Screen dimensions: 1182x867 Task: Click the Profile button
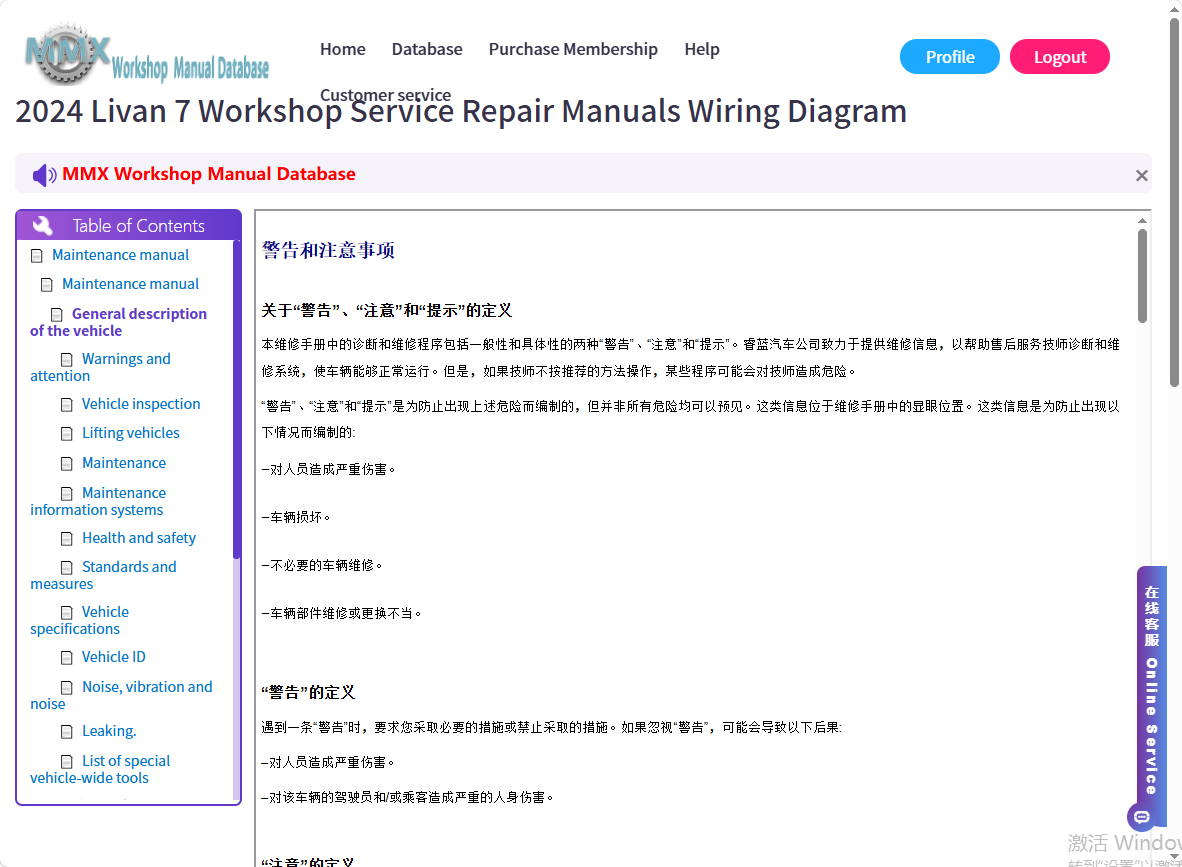[950, 57]
